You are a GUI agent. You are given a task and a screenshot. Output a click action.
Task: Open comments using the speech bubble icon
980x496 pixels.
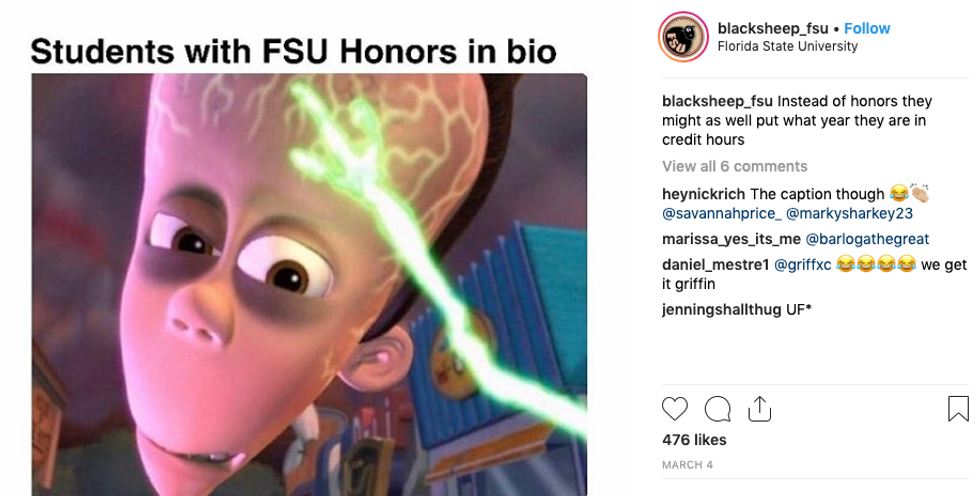(x=718, y=409)
